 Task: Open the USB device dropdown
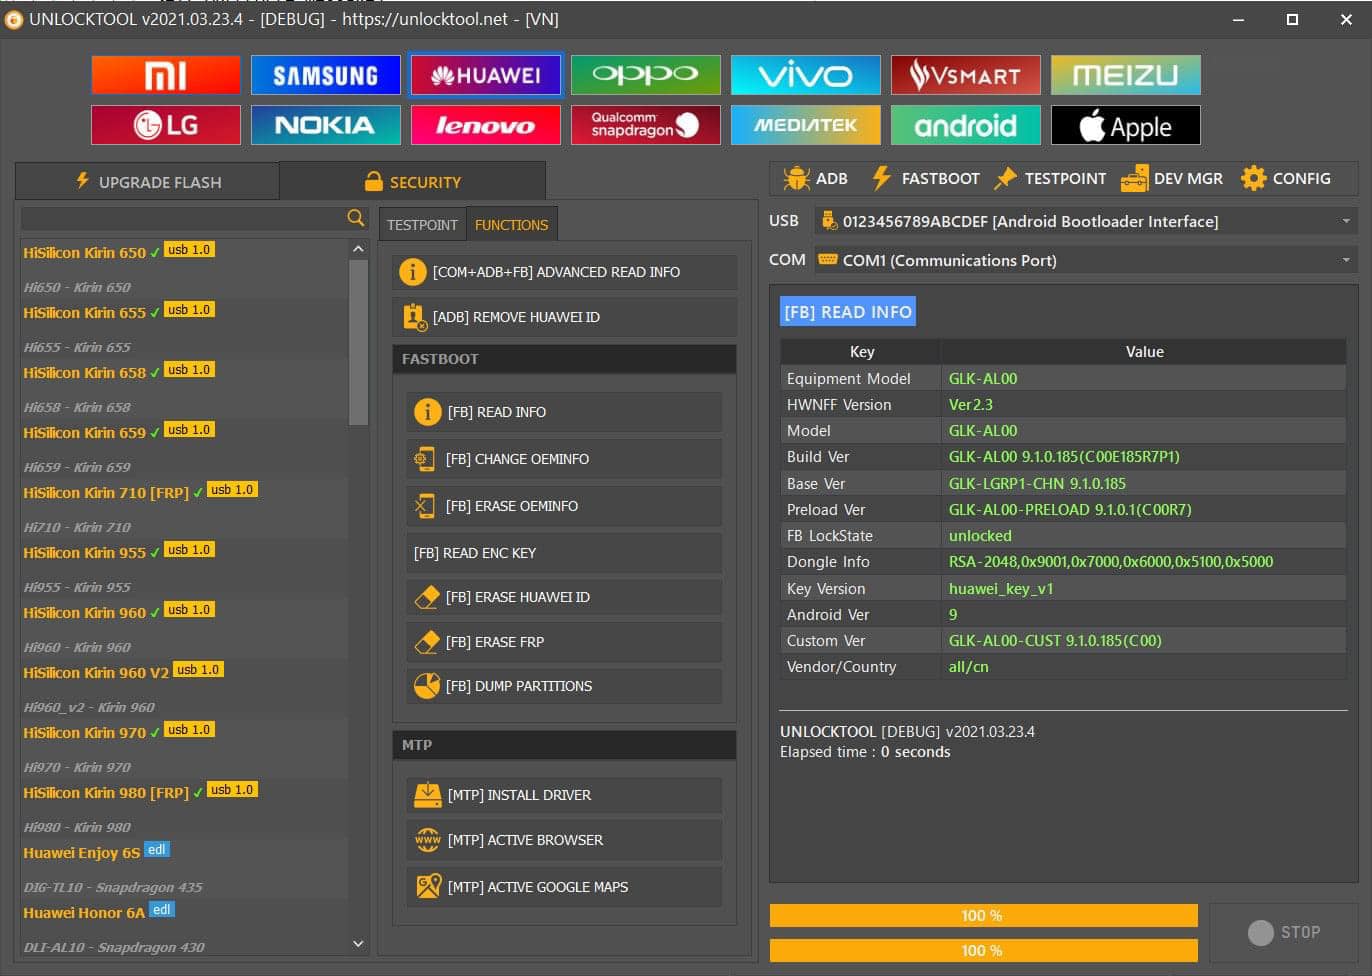(1086, 221)
